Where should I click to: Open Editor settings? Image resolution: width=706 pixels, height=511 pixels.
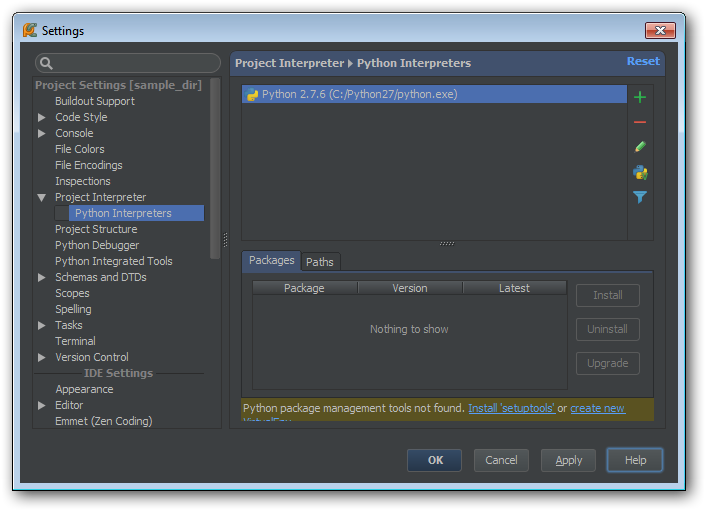(x=69, y=405)
